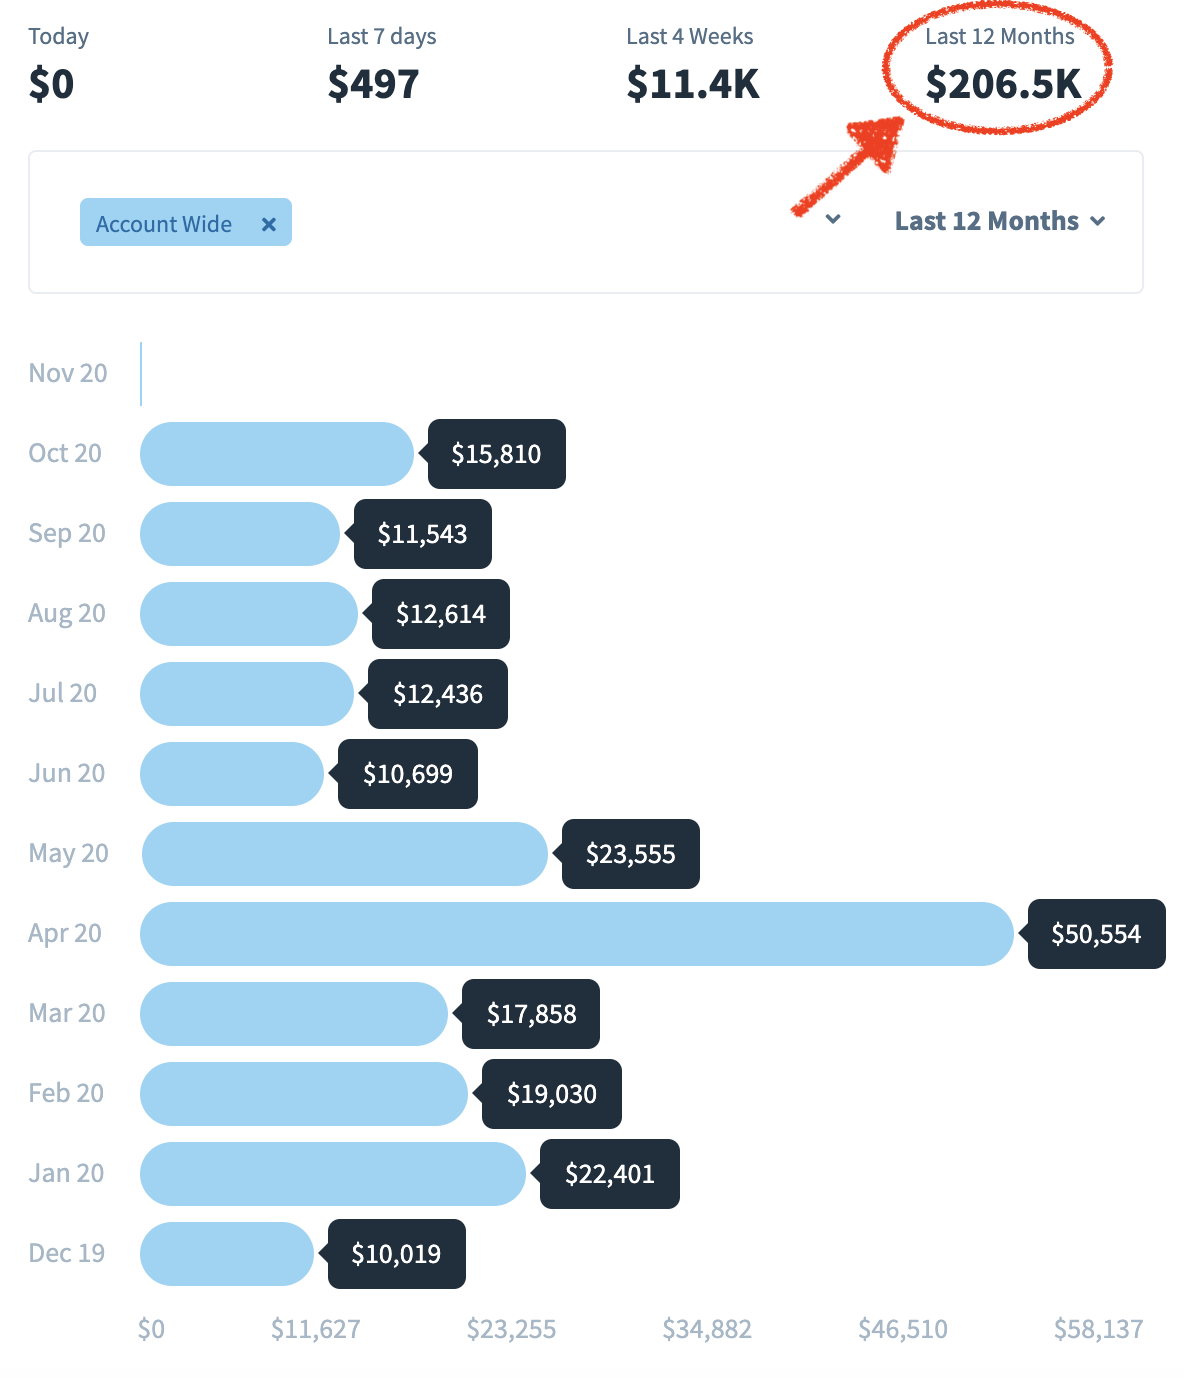
Task: Select the Feb 20 bar
Action: [304, 1094]
